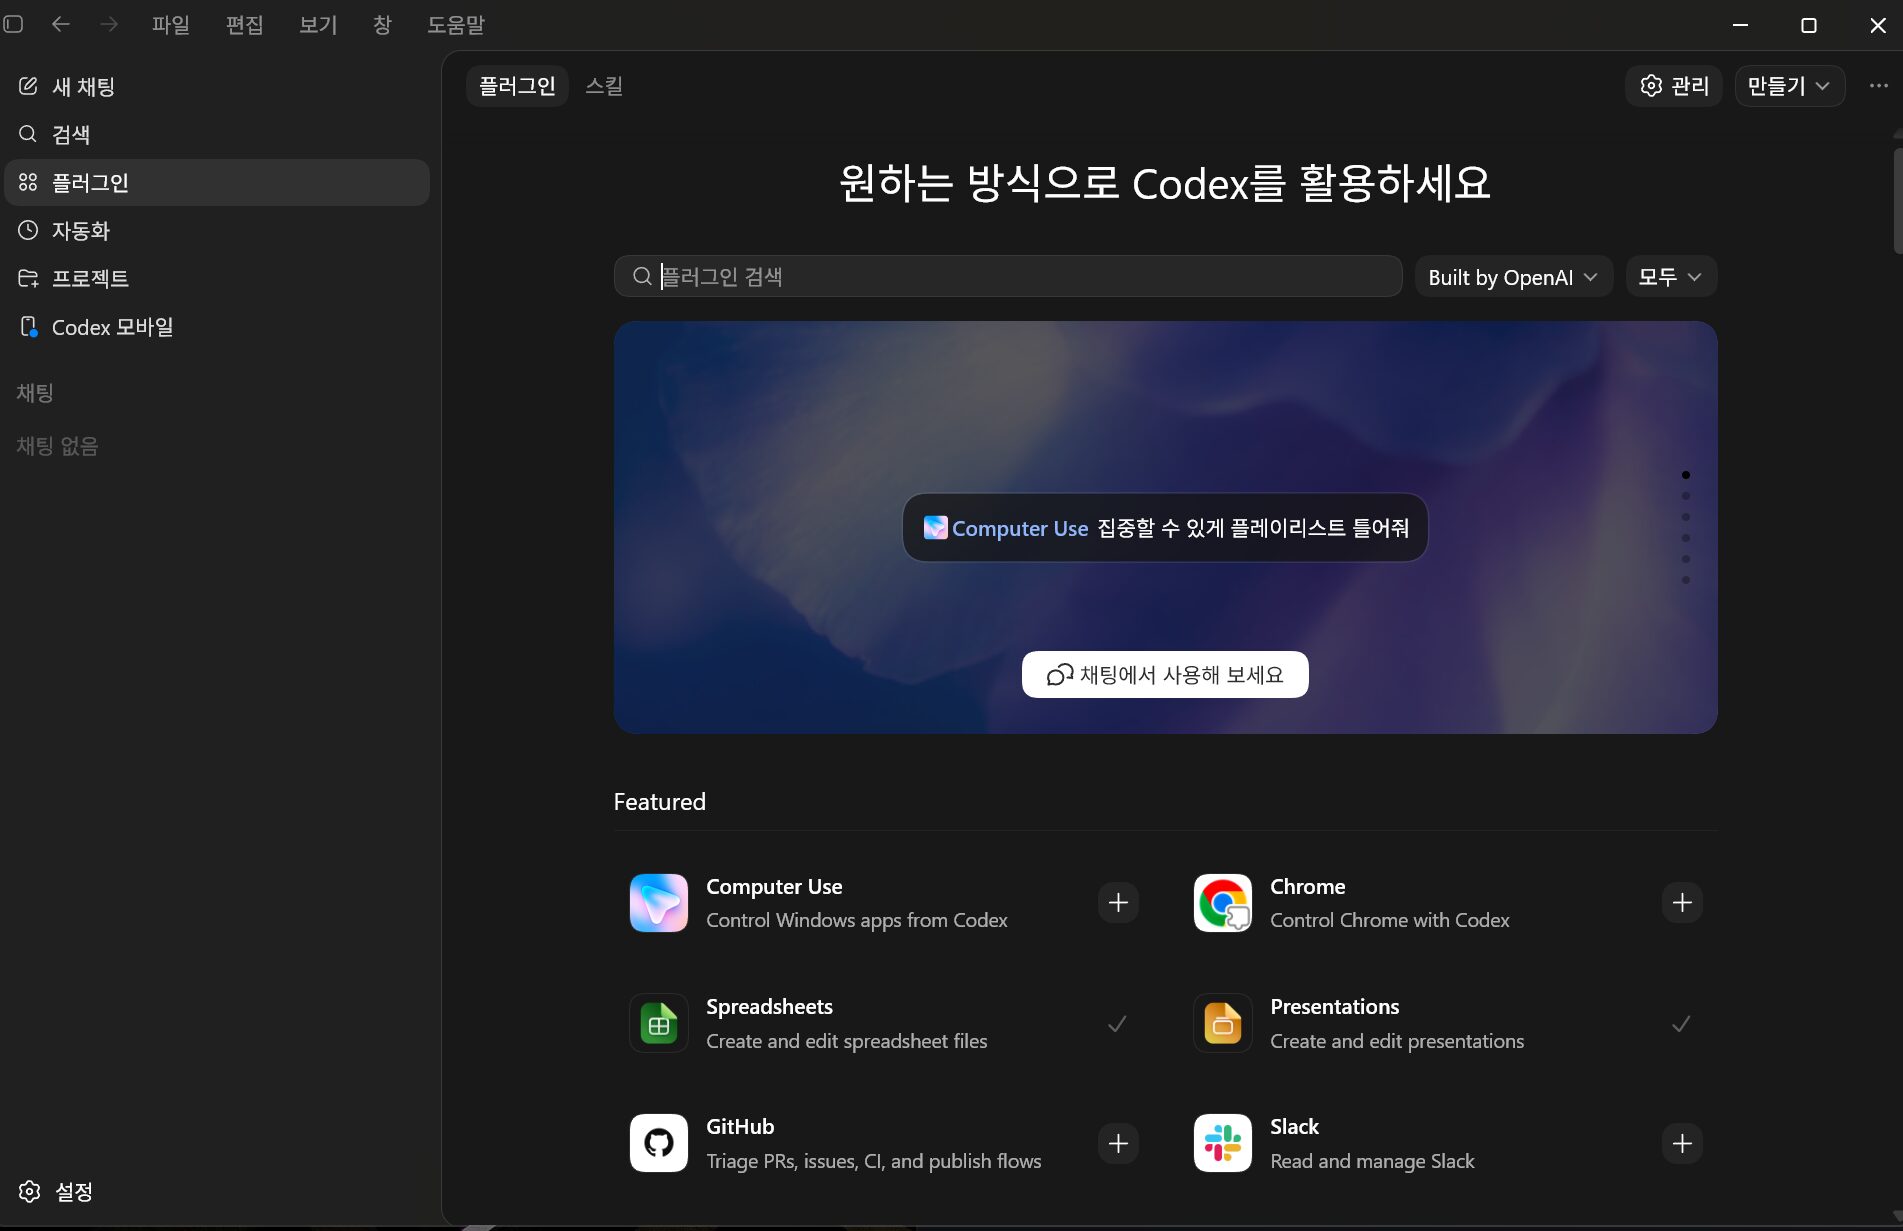Click the Featured section heading
The image size is (1903, 1231).
tap(660, 802)
